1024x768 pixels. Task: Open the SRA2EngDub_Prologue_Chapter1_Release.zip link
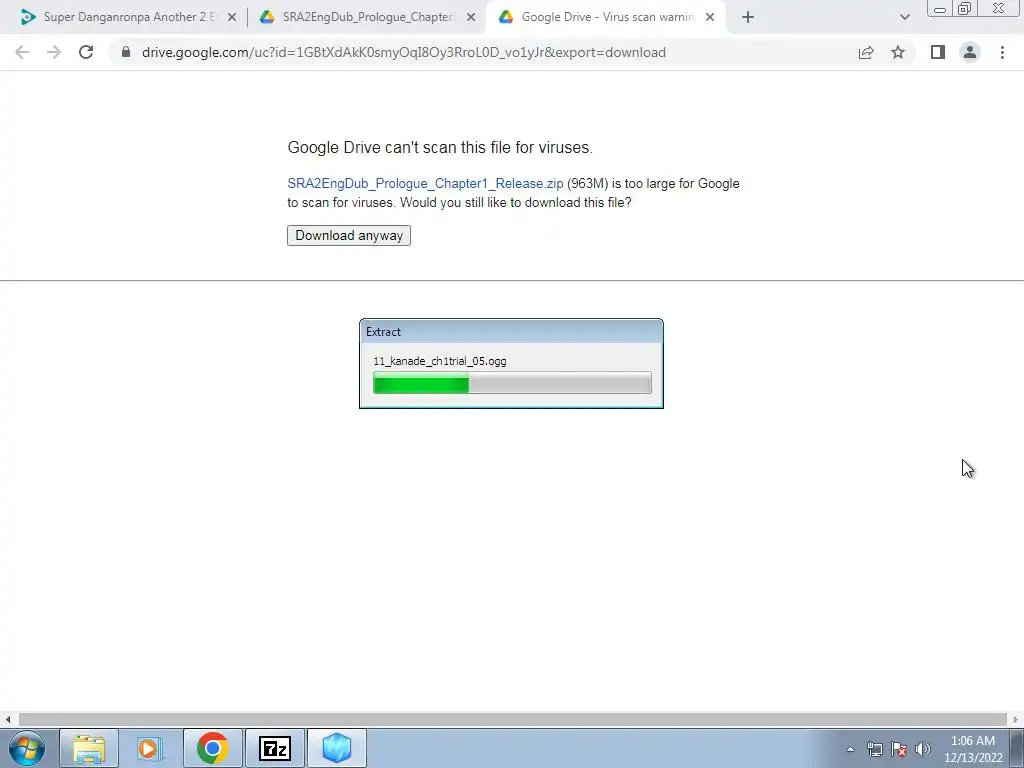click(x=425, y=184)
